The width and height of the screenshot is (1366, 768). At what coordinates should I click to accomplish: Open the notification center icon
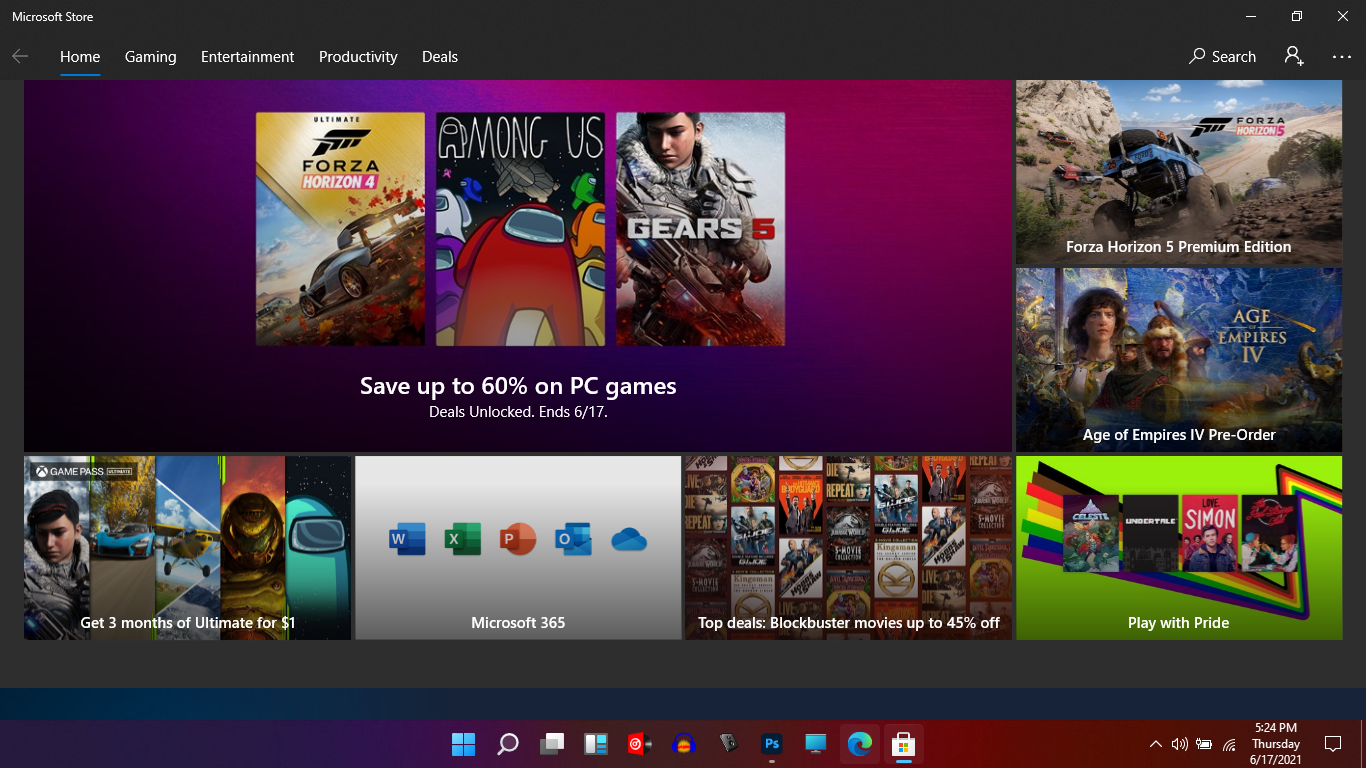tap(1332, 744)
